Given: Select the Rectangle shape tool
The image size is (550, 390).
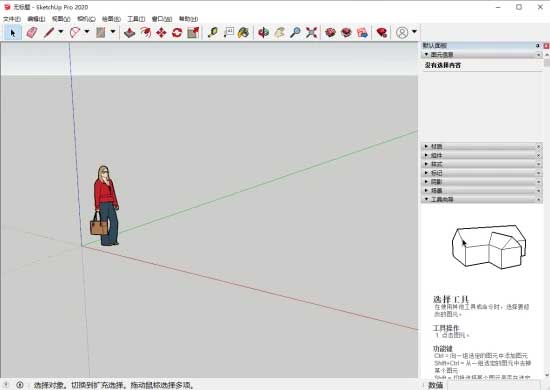Looking at the screenshot, I should coord(101,33).
